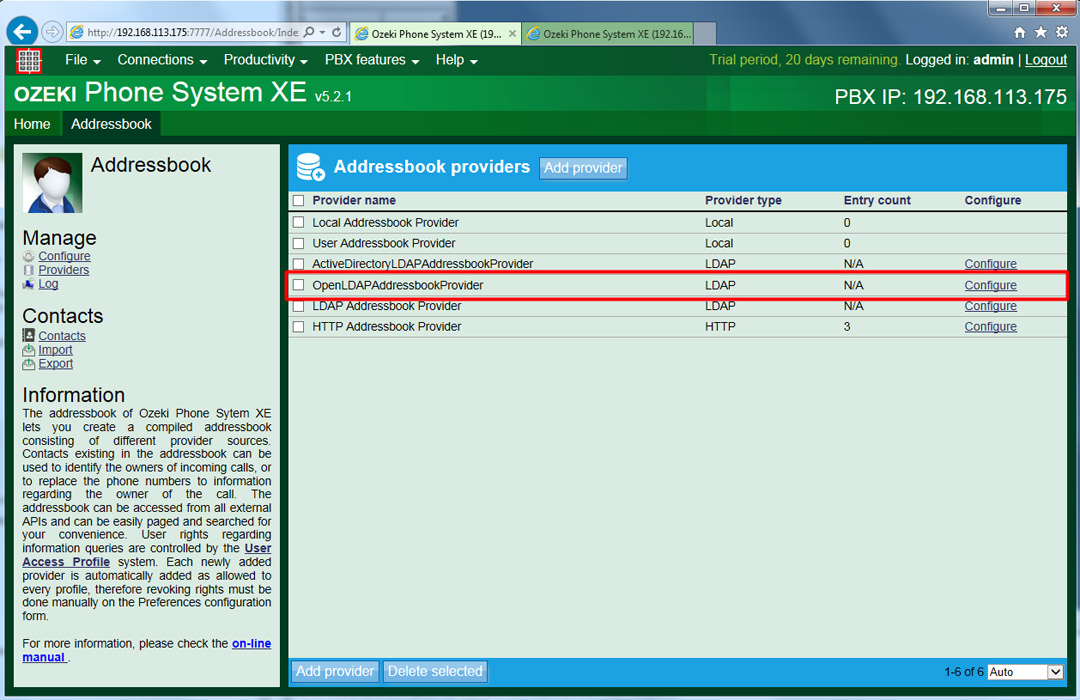Click the HTTP Addressbook Provider name
Viewport: 1080px width, 700px height.
[386, 327]
